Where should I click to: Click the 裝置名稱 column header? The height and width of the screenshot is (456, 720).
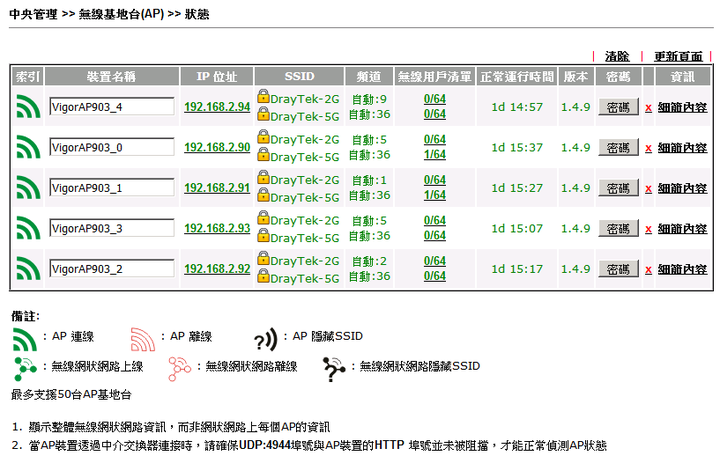point(112,76)
